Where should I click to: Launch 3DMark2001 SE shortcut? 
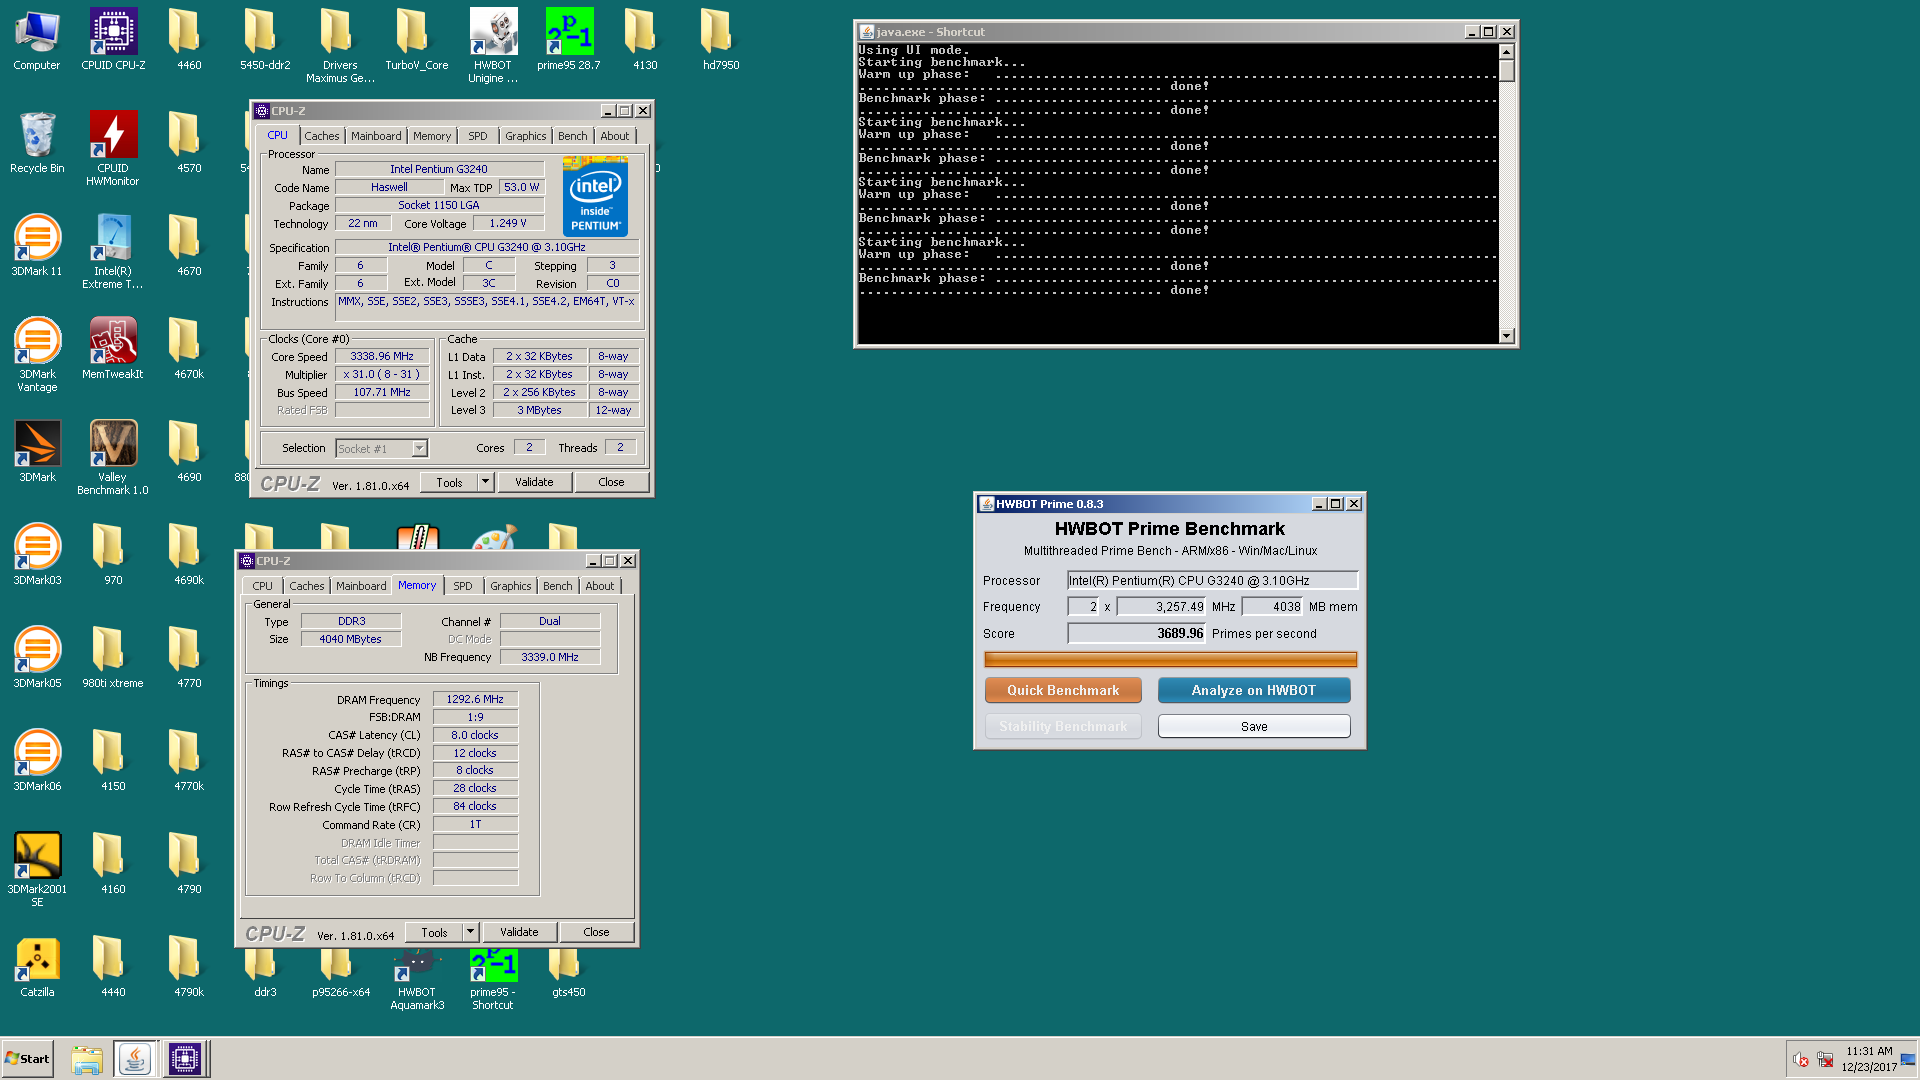click(x=37, y=869)
